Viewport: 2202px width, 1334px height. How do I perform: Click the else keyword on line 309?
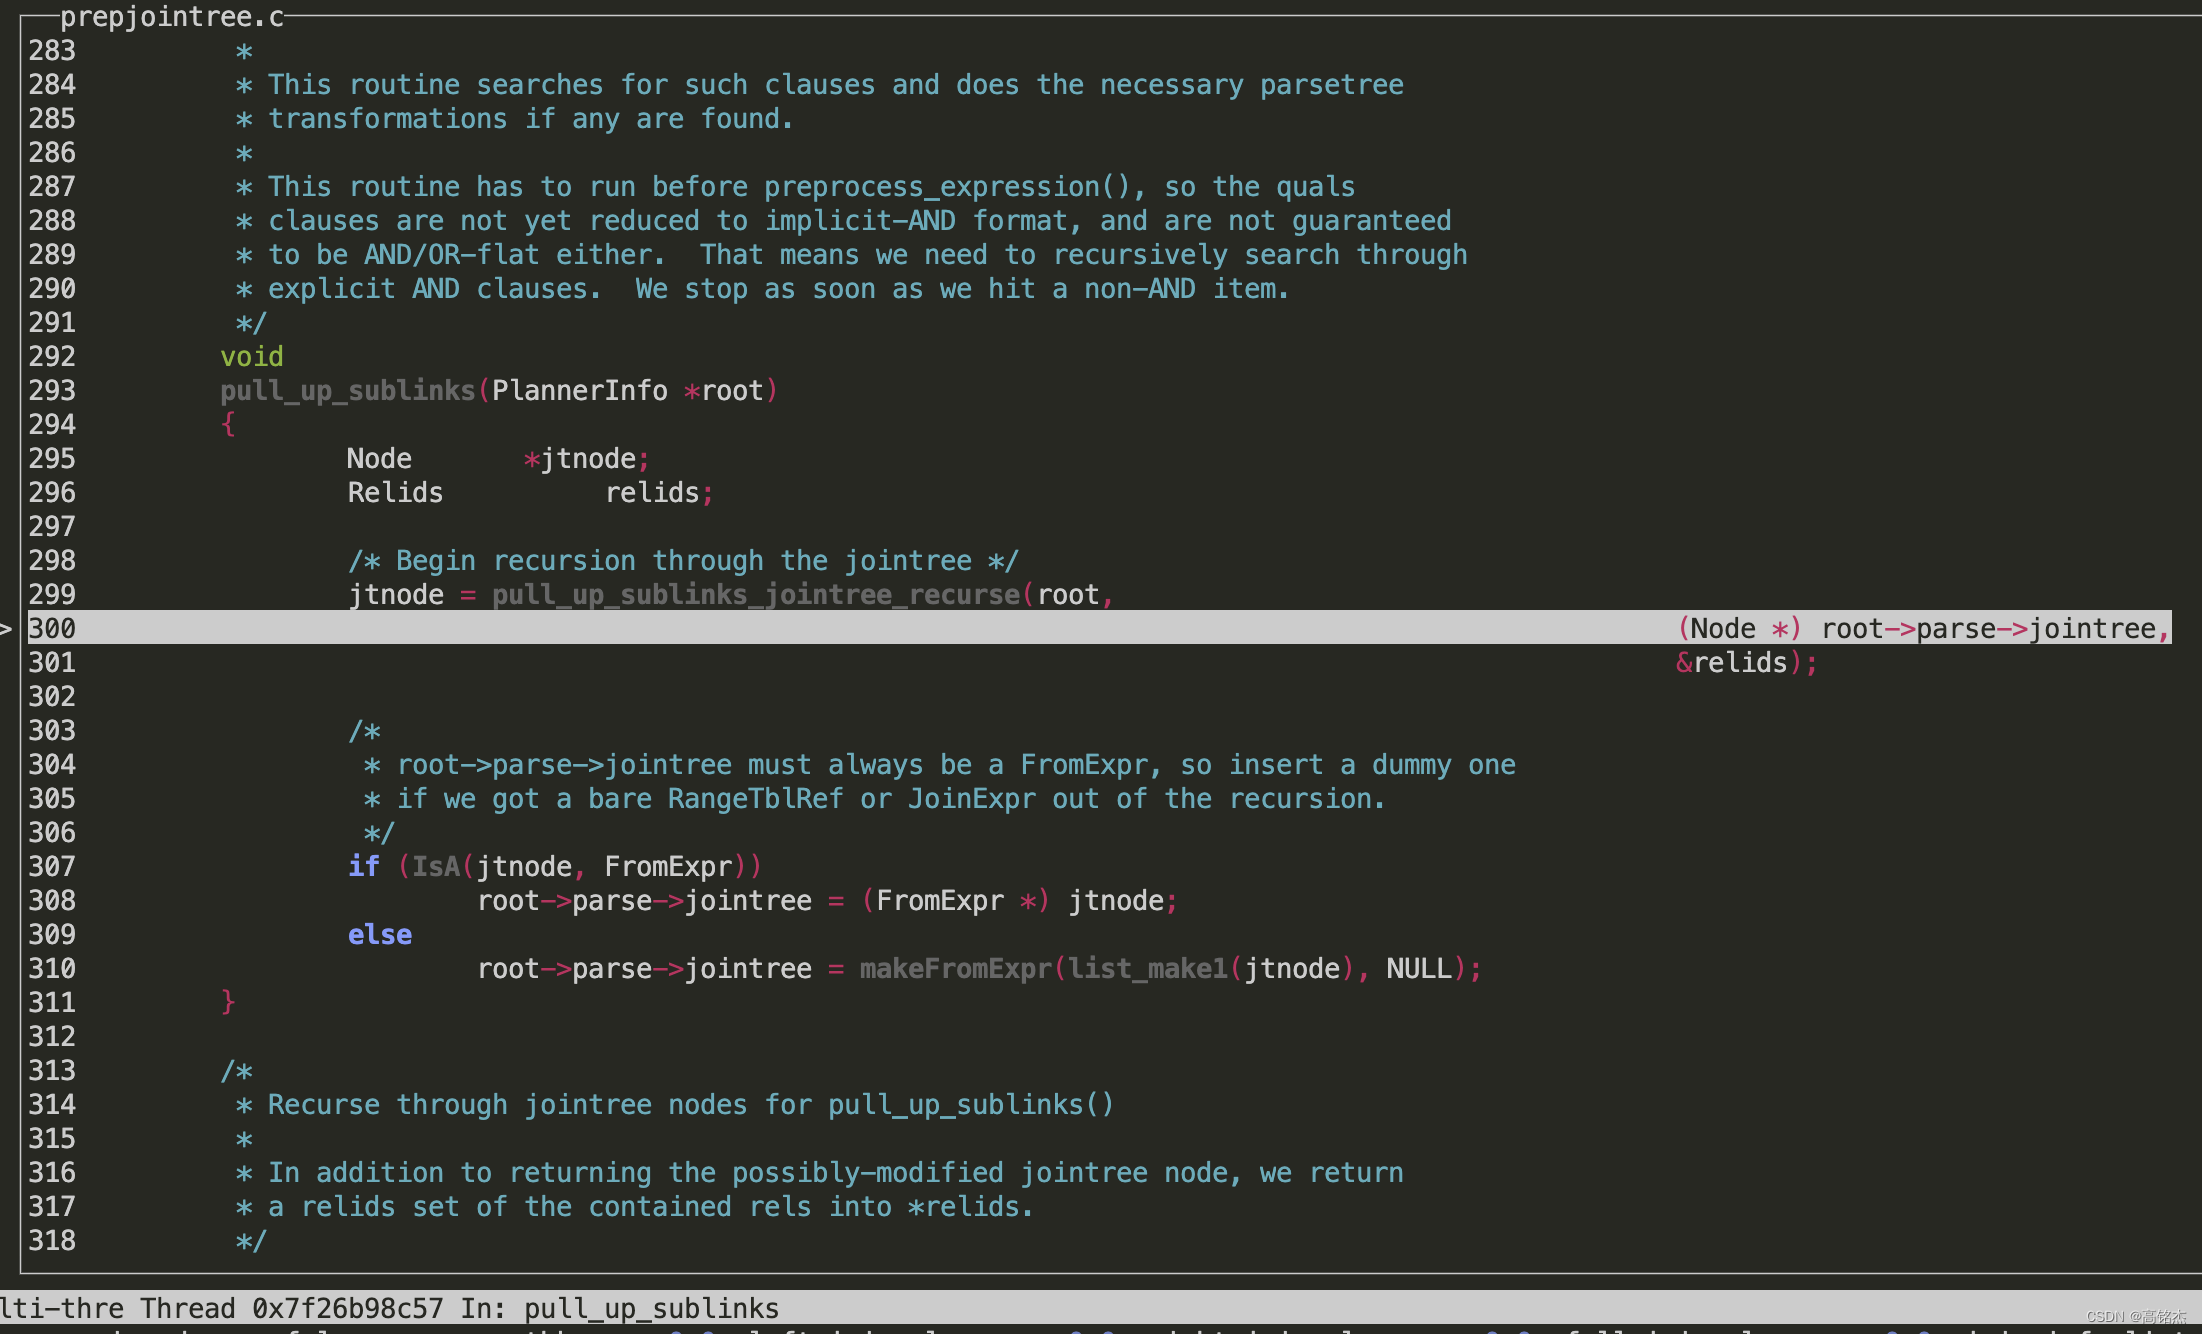379,934
